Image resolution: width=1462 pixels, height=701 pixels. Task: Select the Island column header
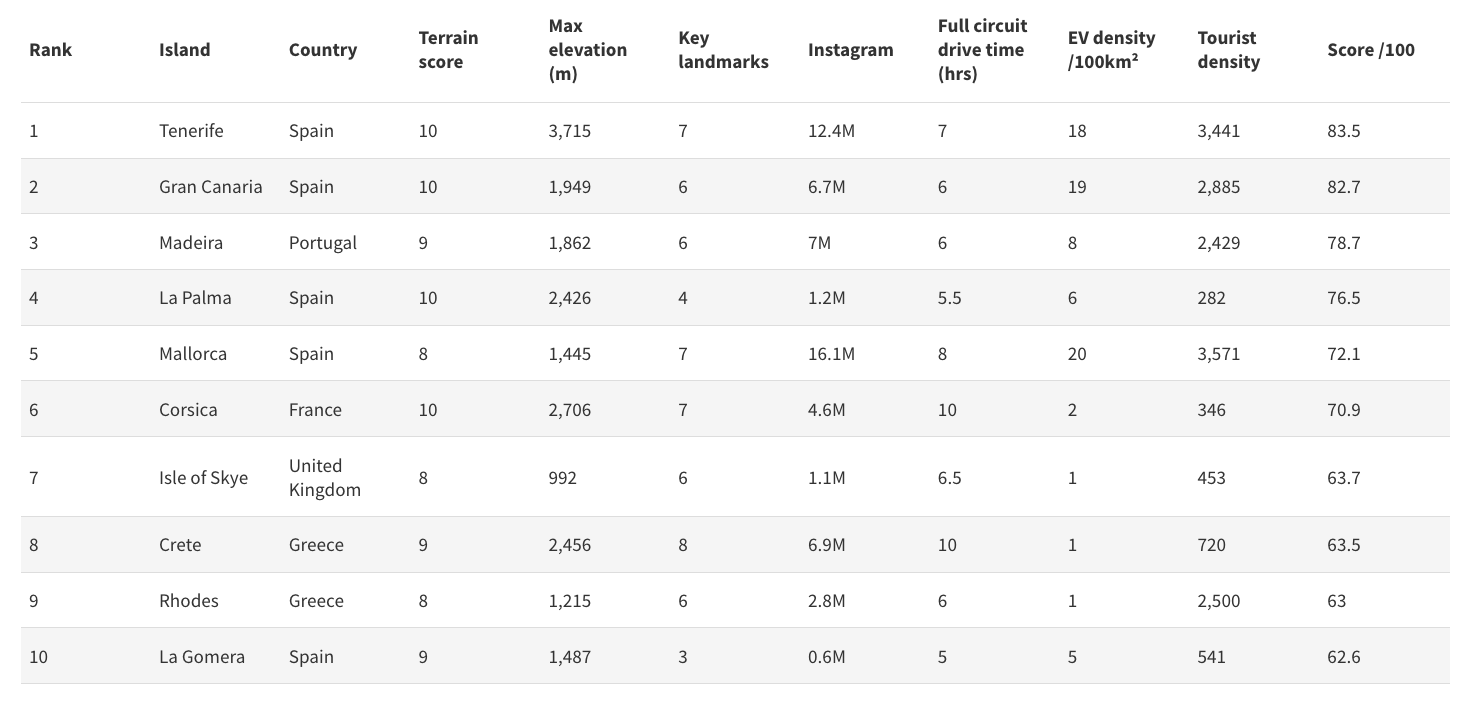[184, 50]
